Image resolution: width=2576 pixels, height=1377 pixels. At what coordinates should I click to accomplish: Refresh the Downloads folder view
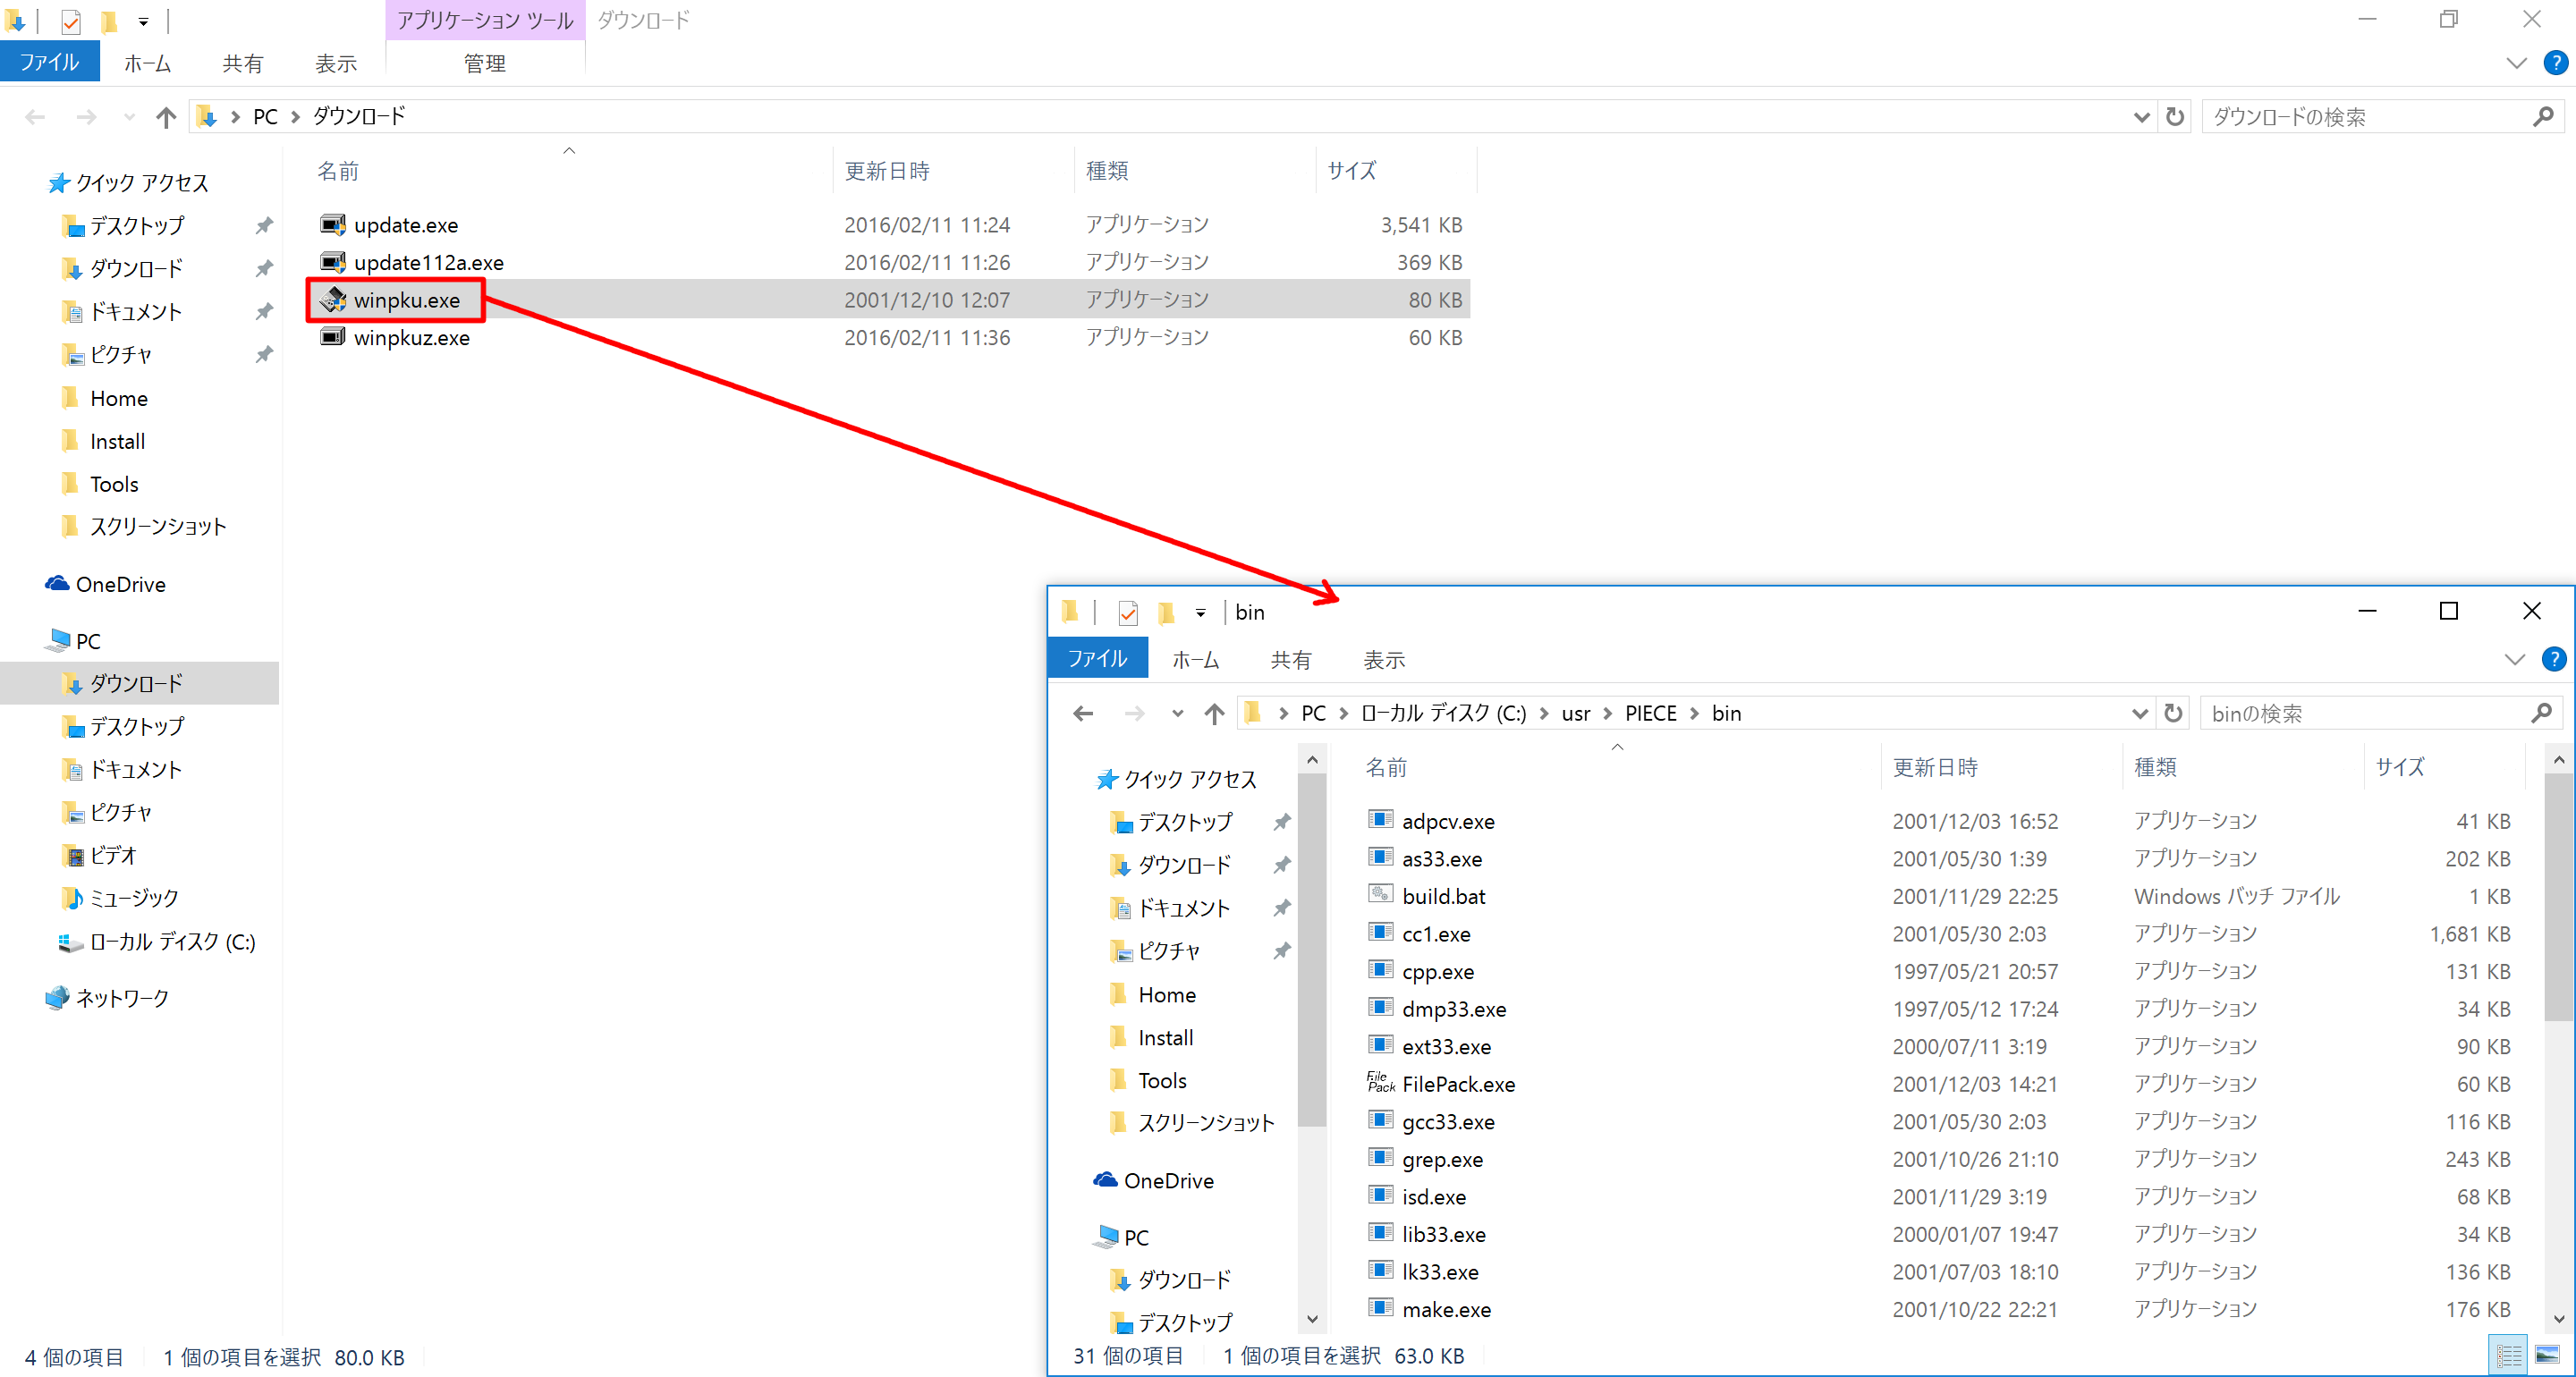click(x=2174, y=117)
